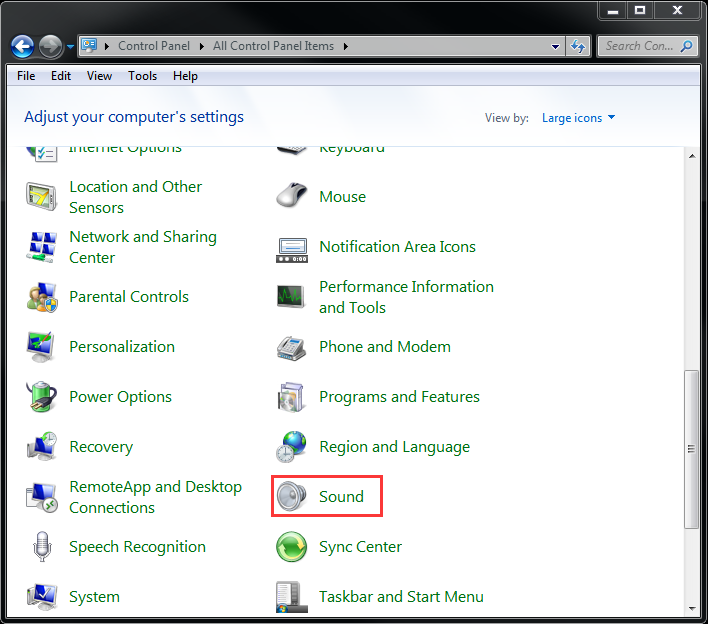Open the View menu
This screenshot has height=624, width=708.
point(99,76)
